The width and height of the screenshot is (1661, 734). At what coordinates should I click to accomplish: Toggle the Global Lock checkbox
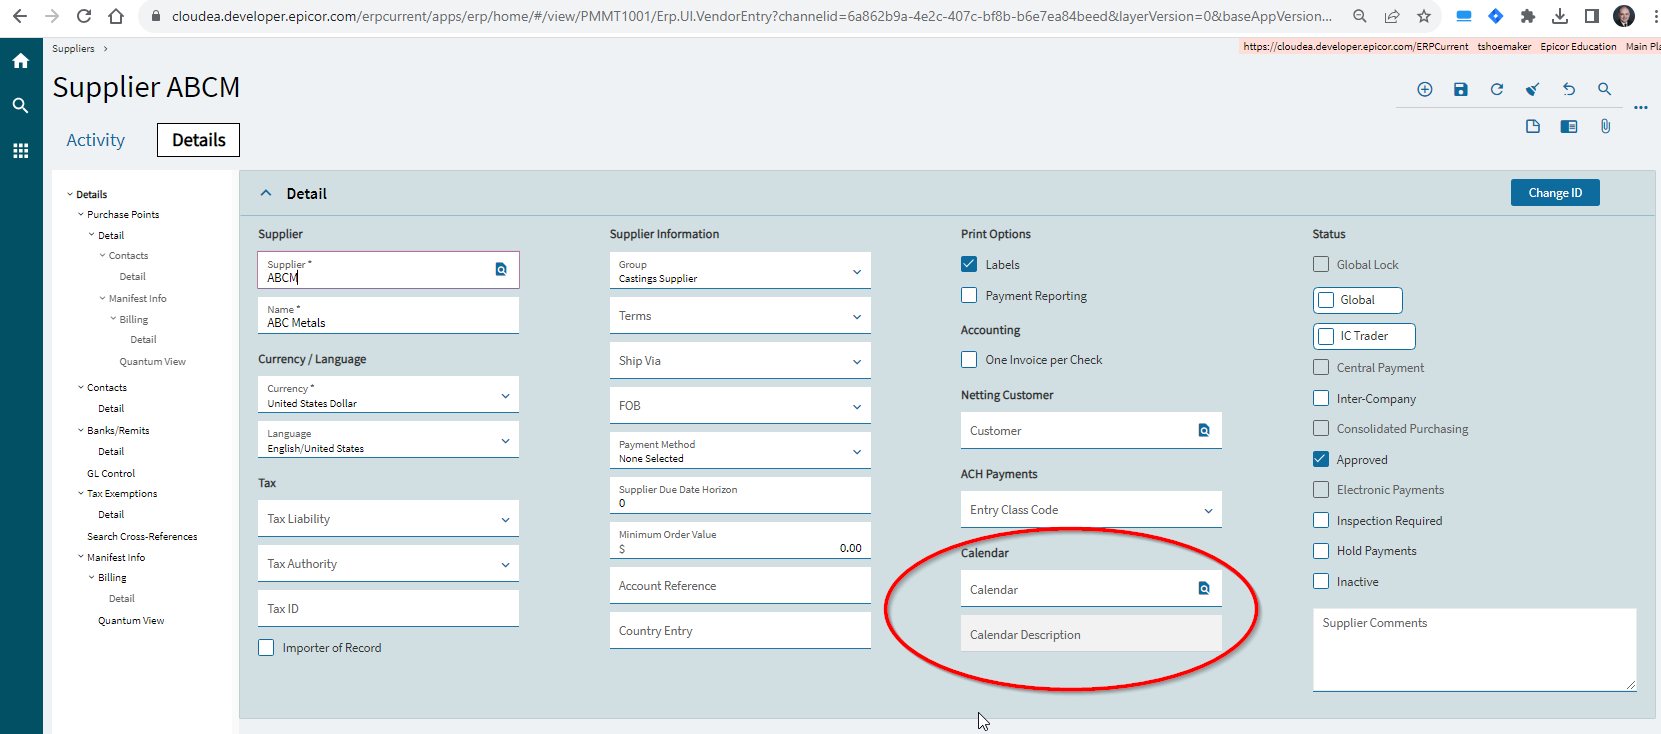click(1321, 264)
